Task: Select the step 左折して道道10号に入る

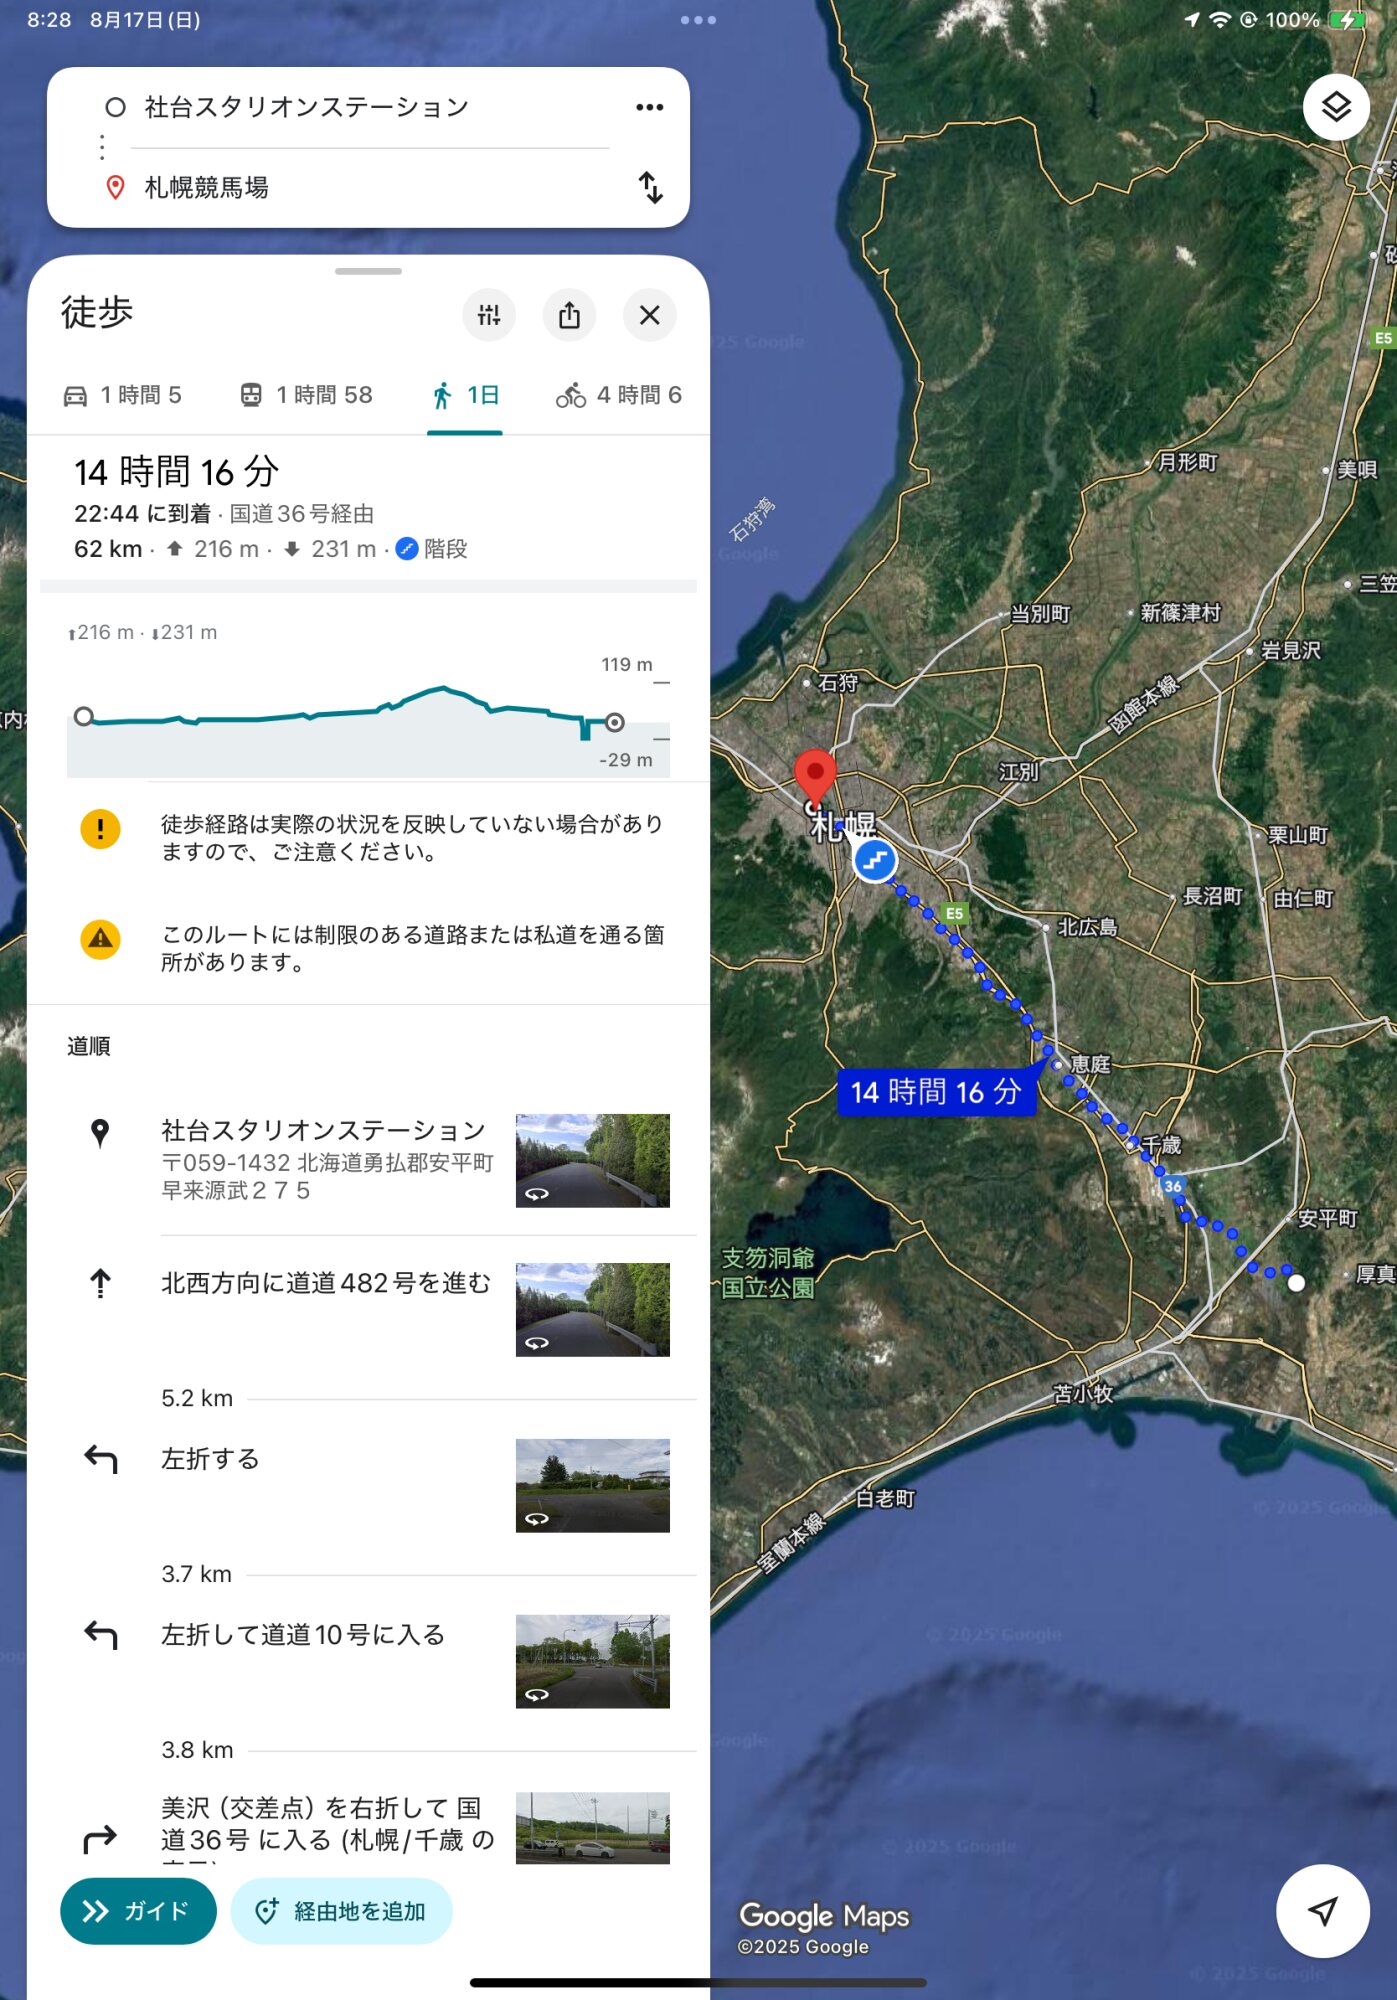Action: [303, 1635]
